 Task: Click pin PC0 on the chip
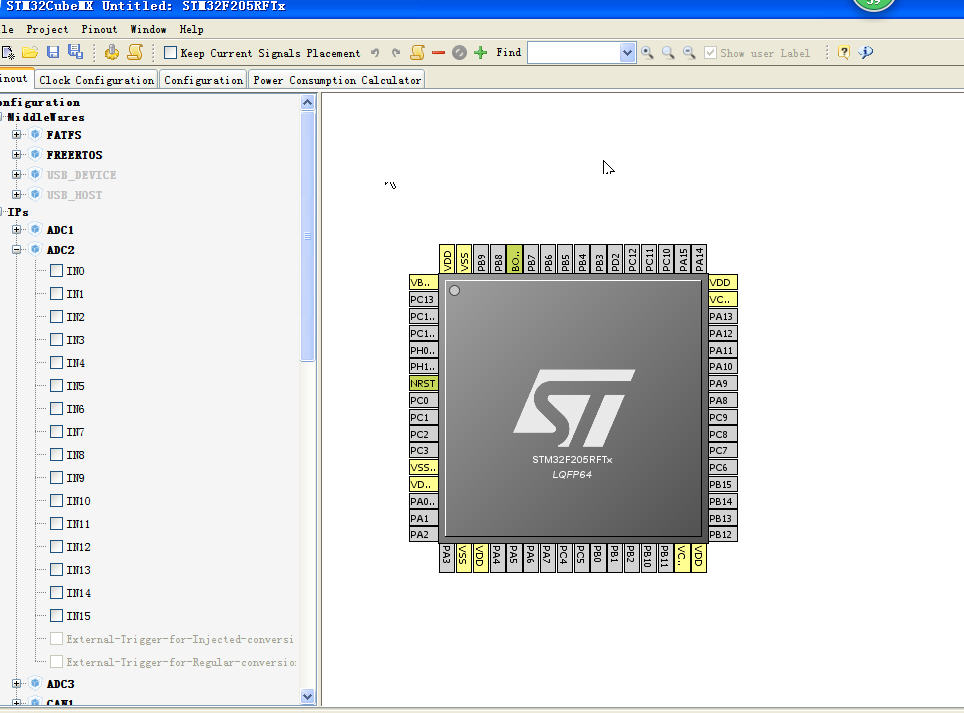click(424, 400)
